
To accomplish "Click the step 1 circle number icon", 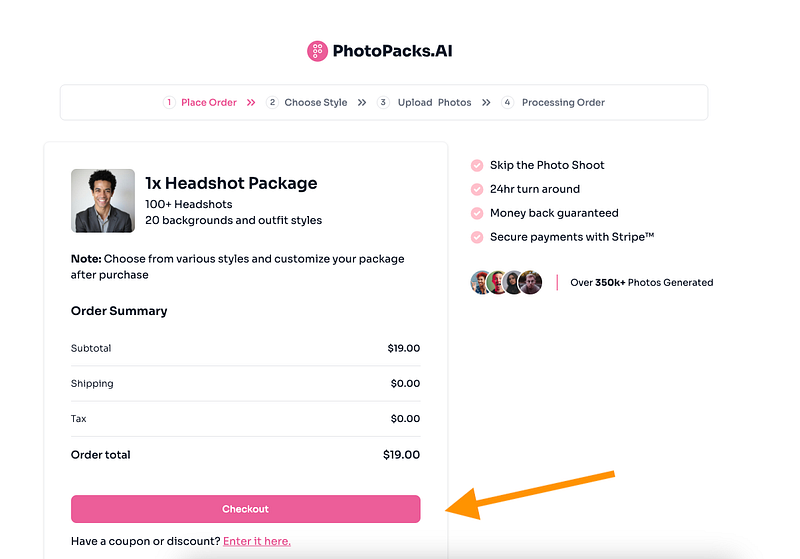I will click(169, 102).
